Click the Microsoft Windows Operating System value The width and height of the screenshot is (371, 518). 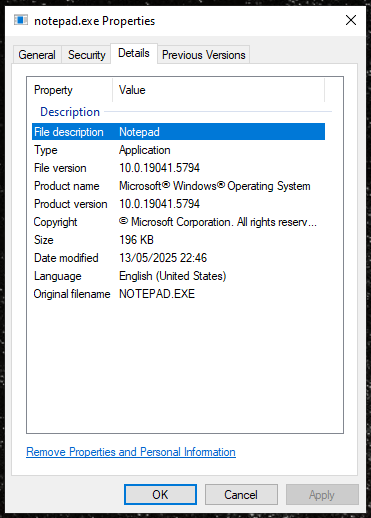tap(215, 186)
